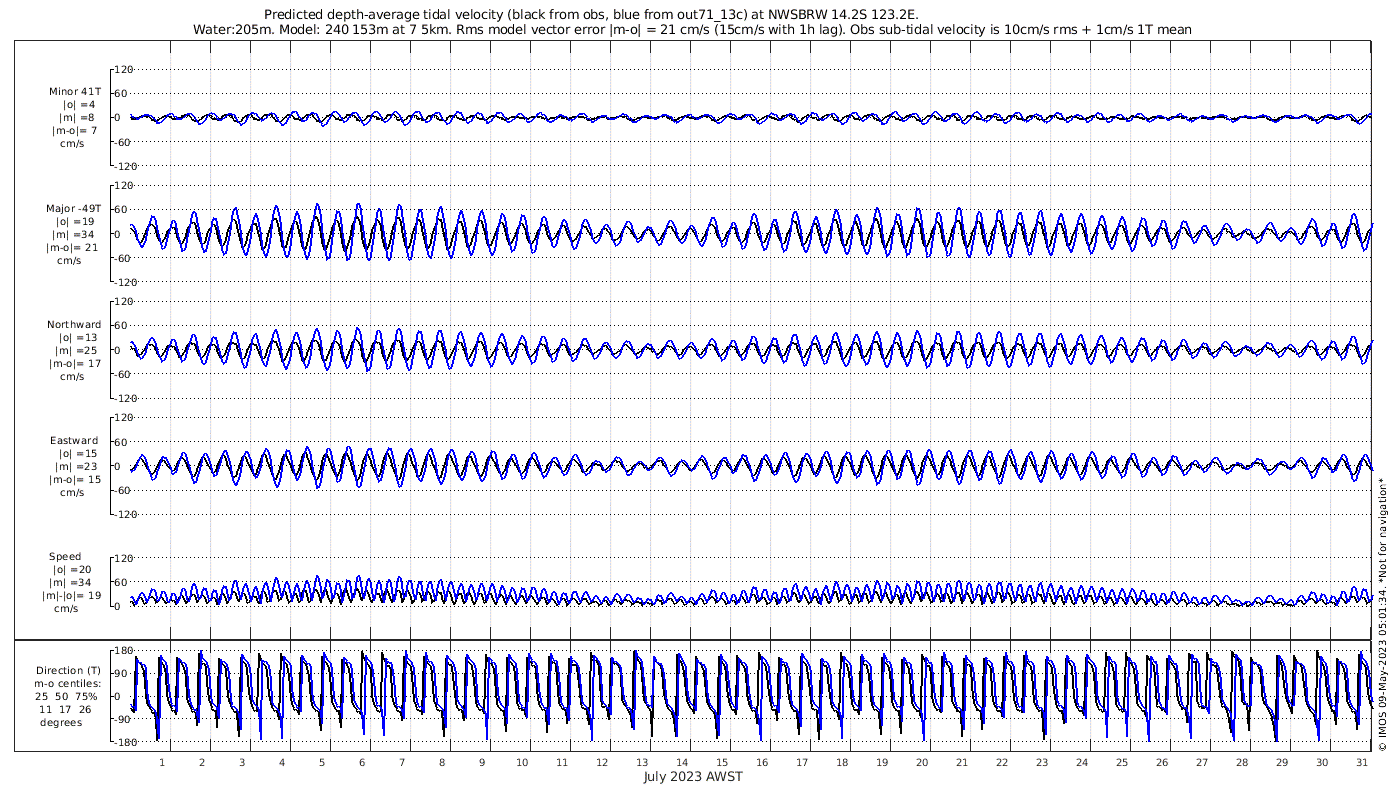Click y-axis tick '180' in Direction panel
The width and height of the screenshot is (1400, 800).
coord(126,650)
